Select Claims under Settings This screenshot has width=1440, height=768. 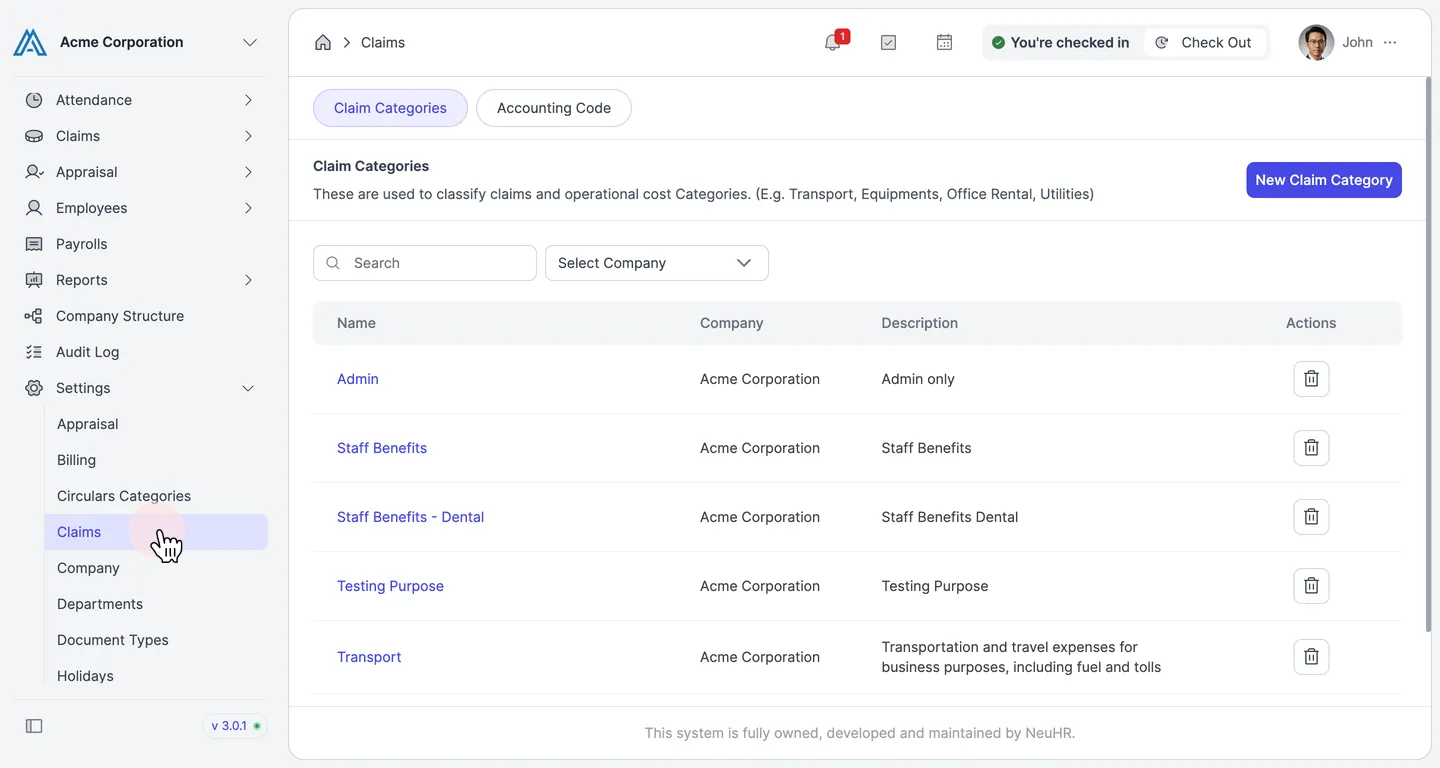tap(156, 532)
